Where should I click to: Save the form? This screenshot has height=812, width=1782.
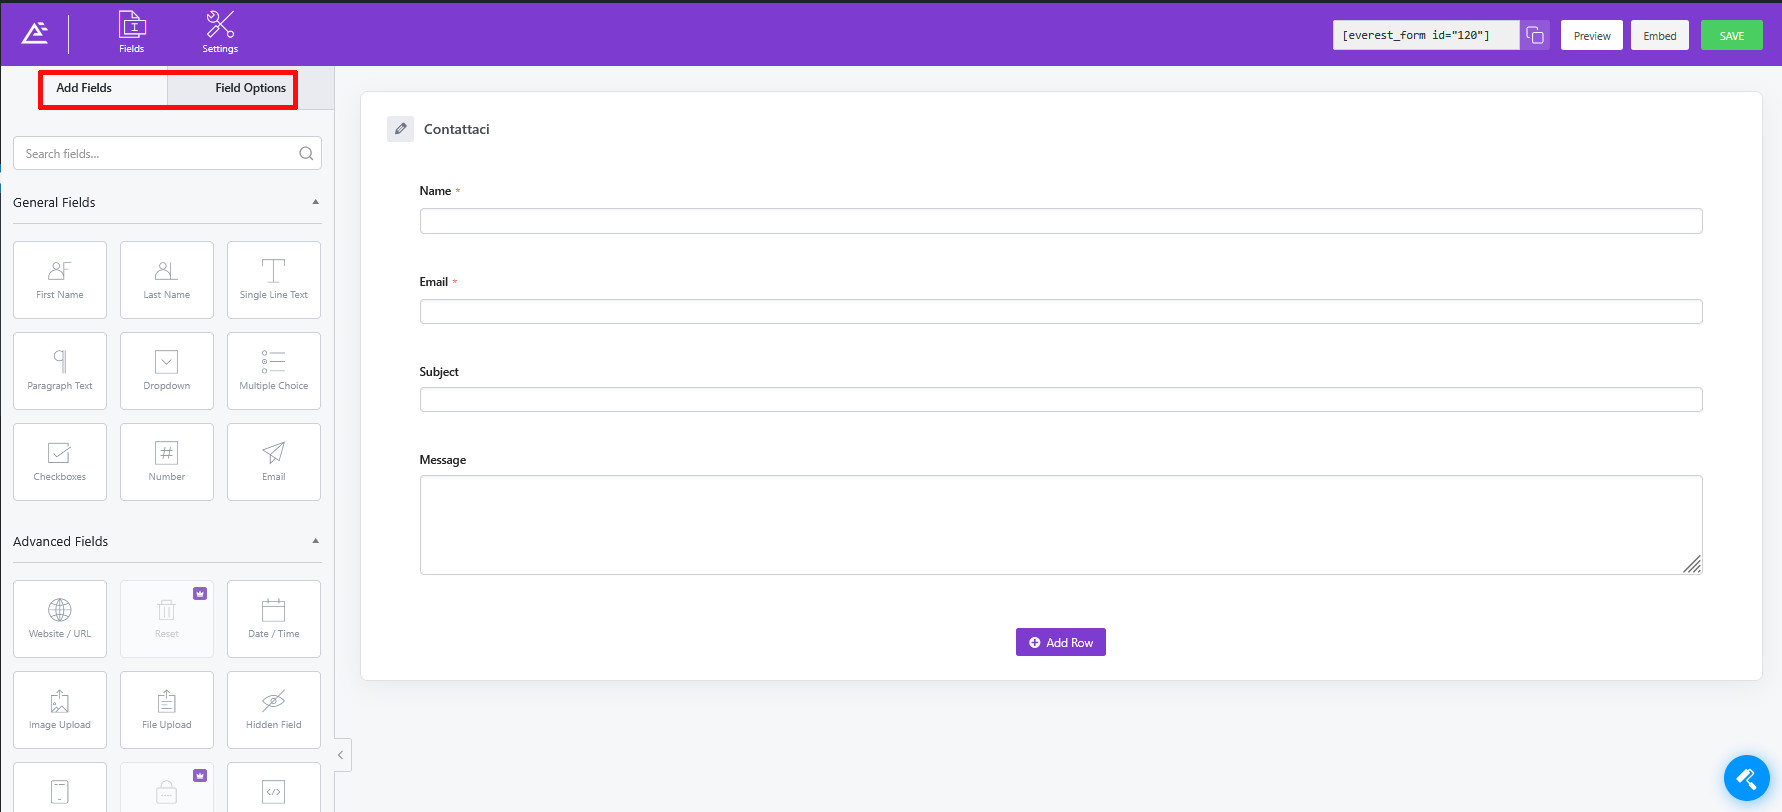coord(1732,35)
